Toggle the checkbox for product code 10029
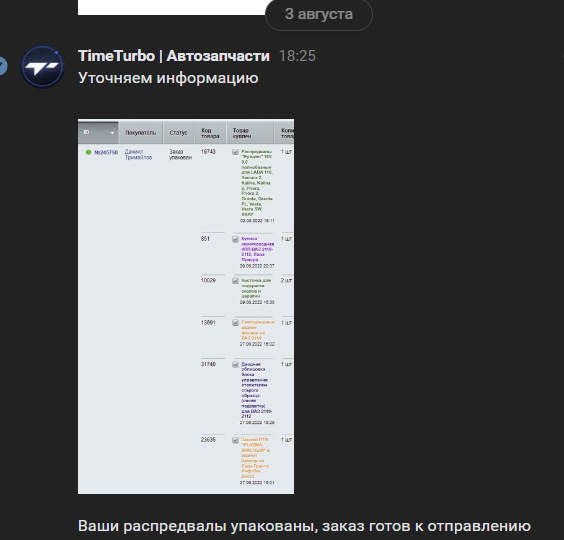The width and height of the screenshot is (564, 540). 235,281
